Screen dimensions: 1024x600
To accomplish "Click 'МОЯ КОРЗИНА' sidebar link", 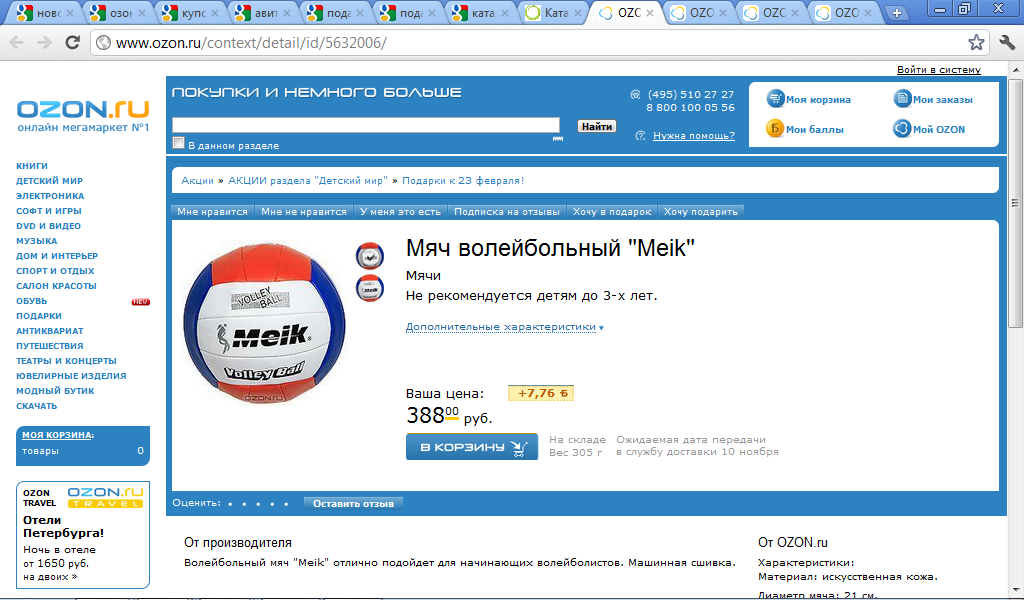I will tap(57, 435).
